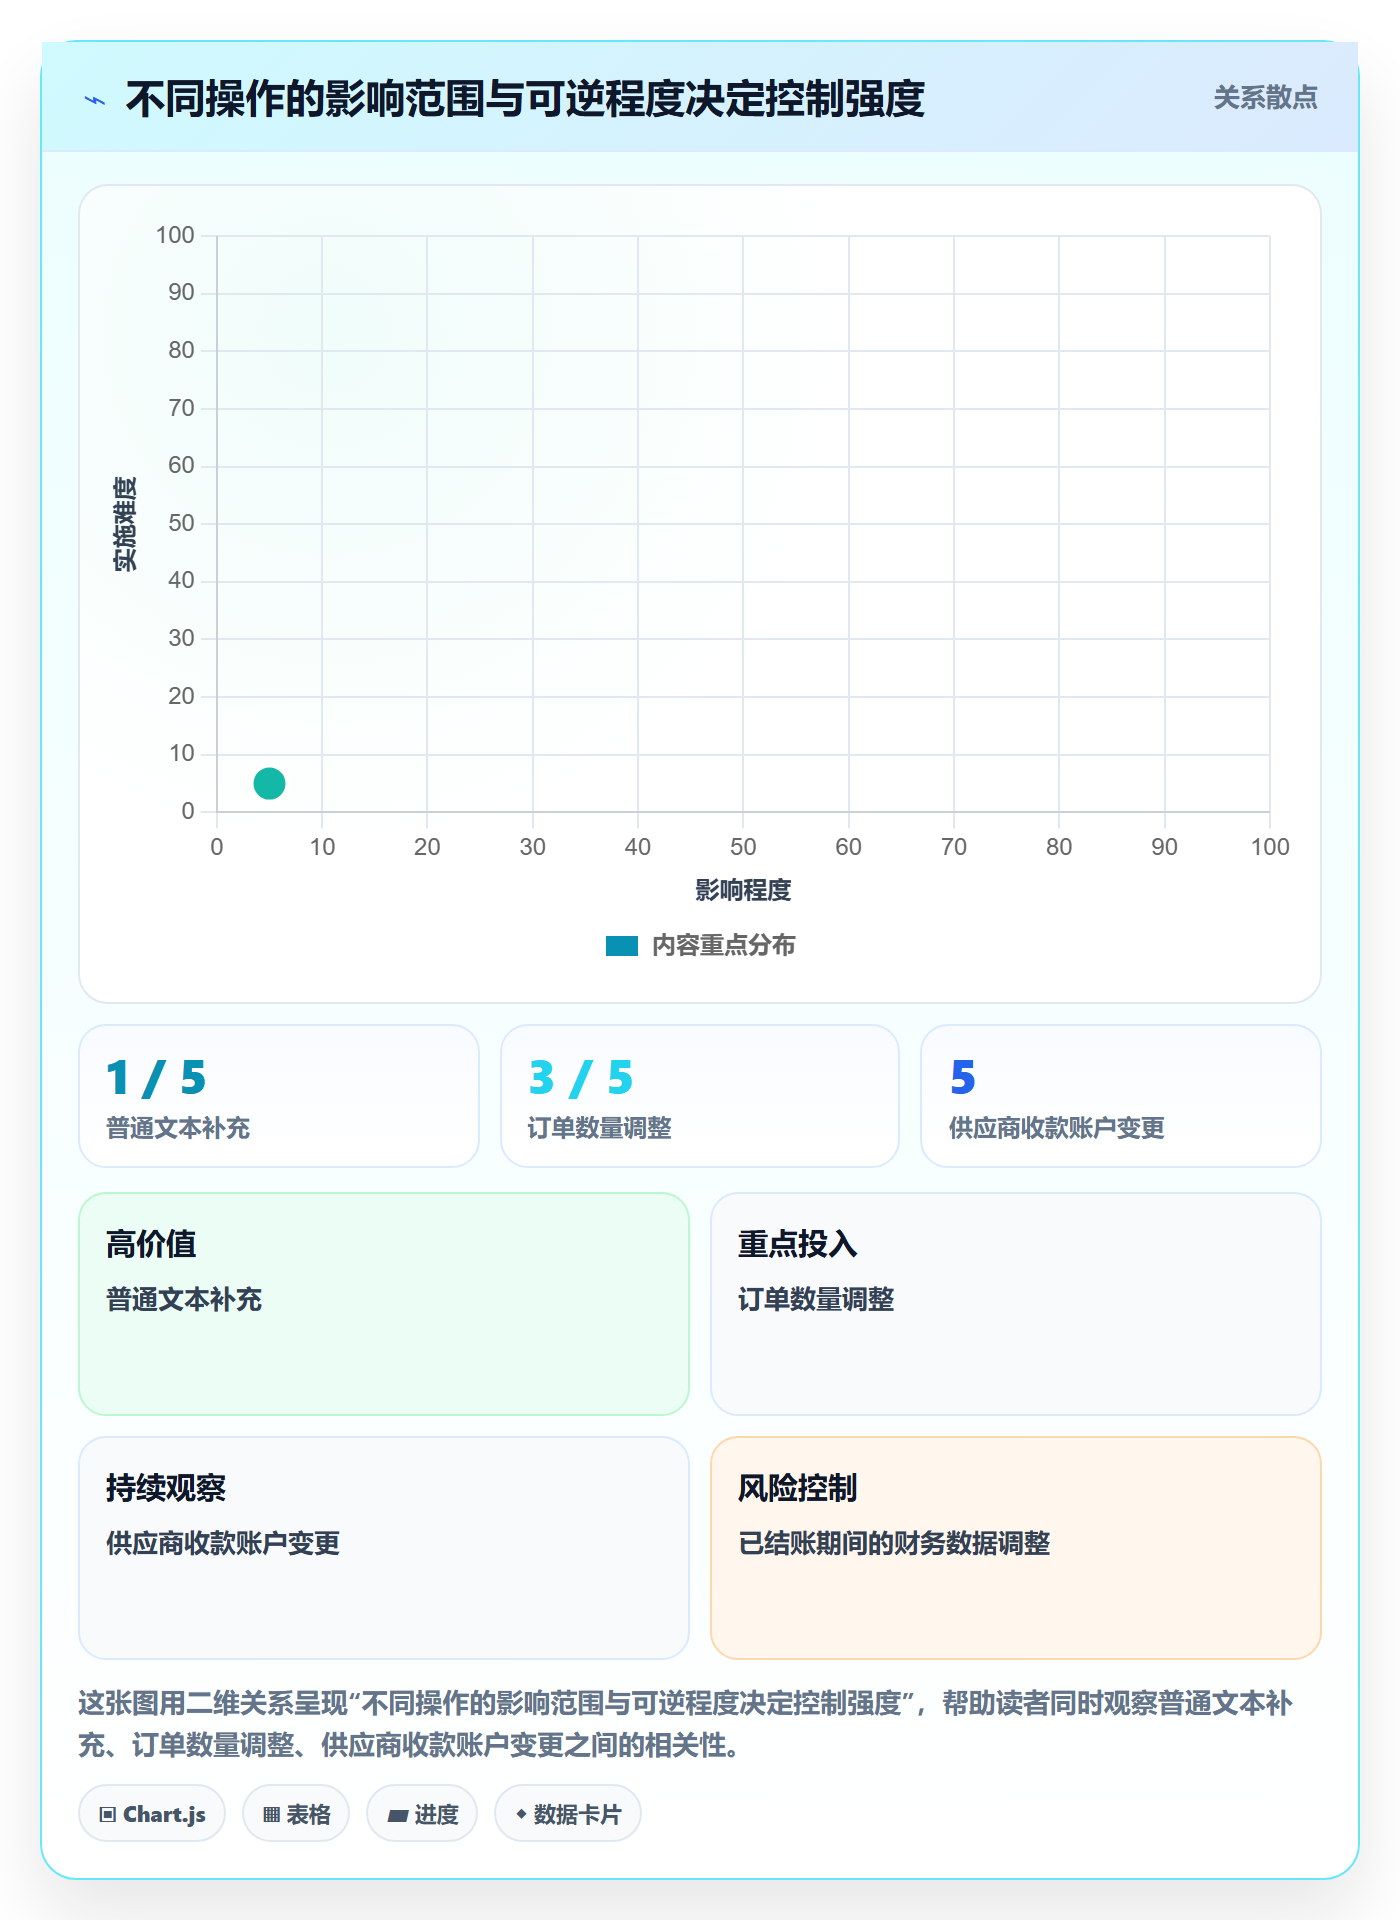
Task: Click the lightning bolt icon in header
Action: point(95,100)
